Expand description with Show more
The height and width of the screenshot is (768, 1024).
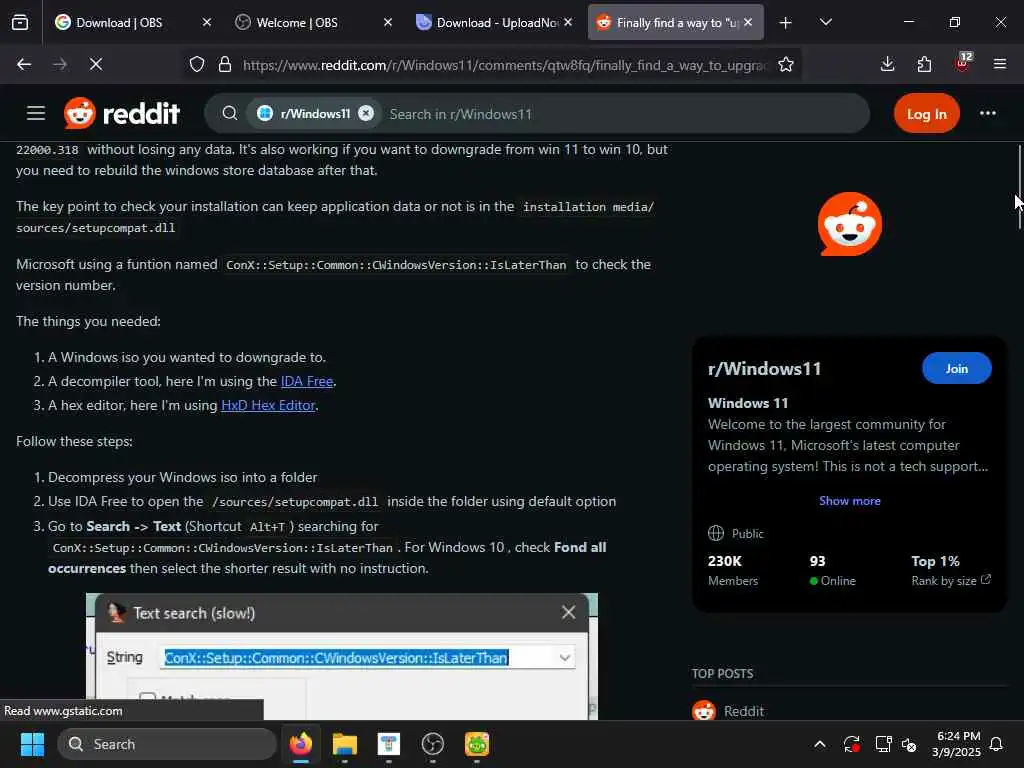(850, 501)
